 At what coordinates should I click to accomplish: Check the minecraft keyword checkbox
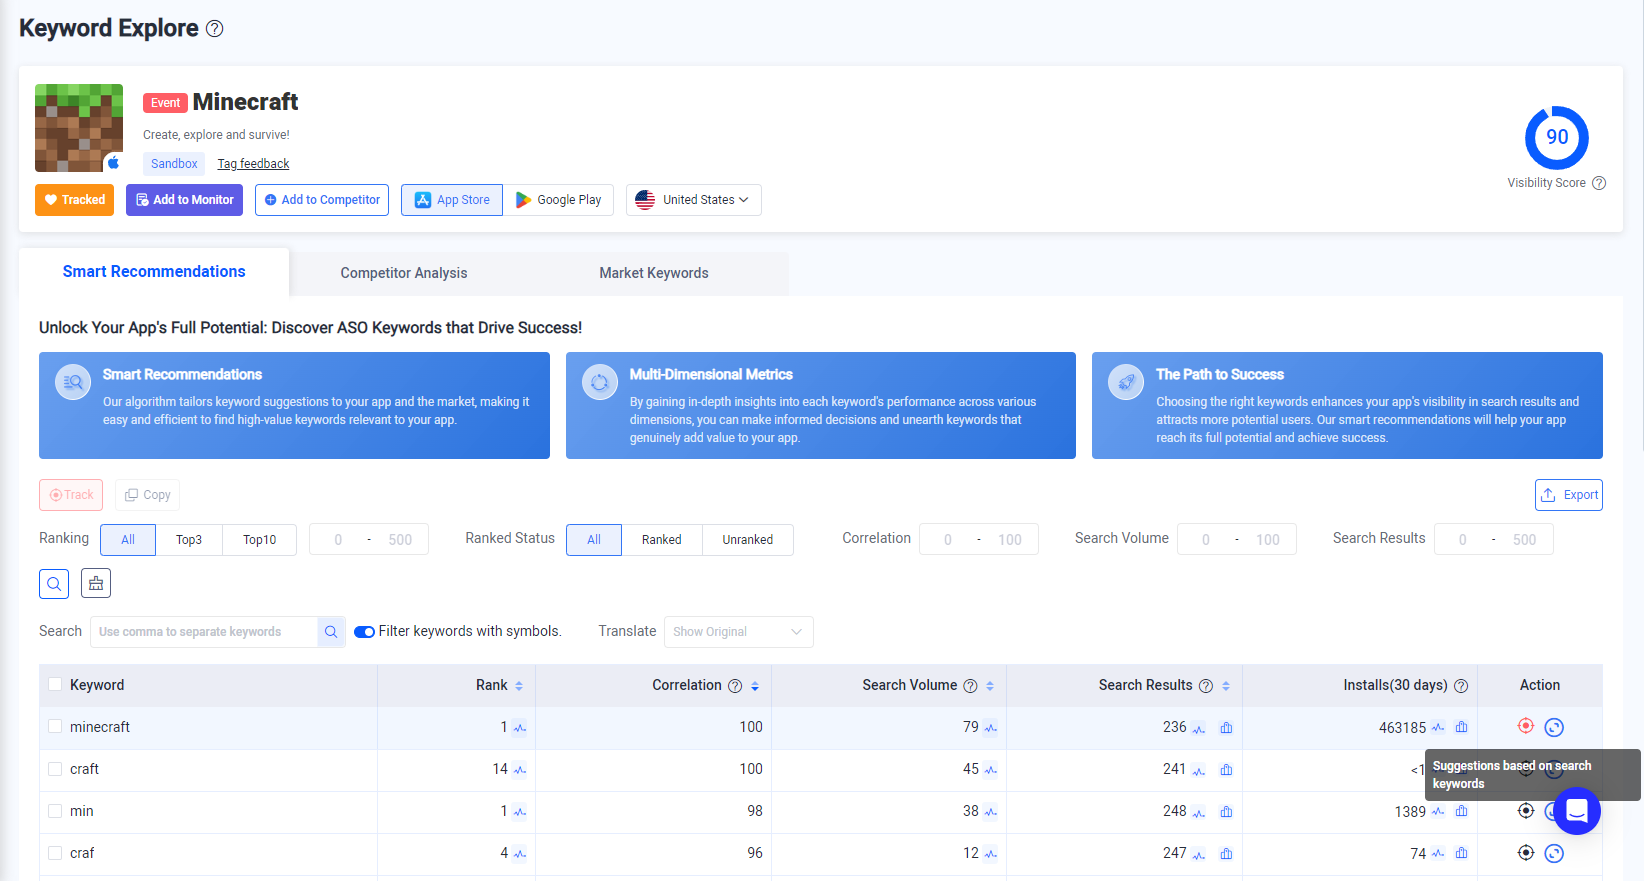pyautogui.click(x=55, y=727)
